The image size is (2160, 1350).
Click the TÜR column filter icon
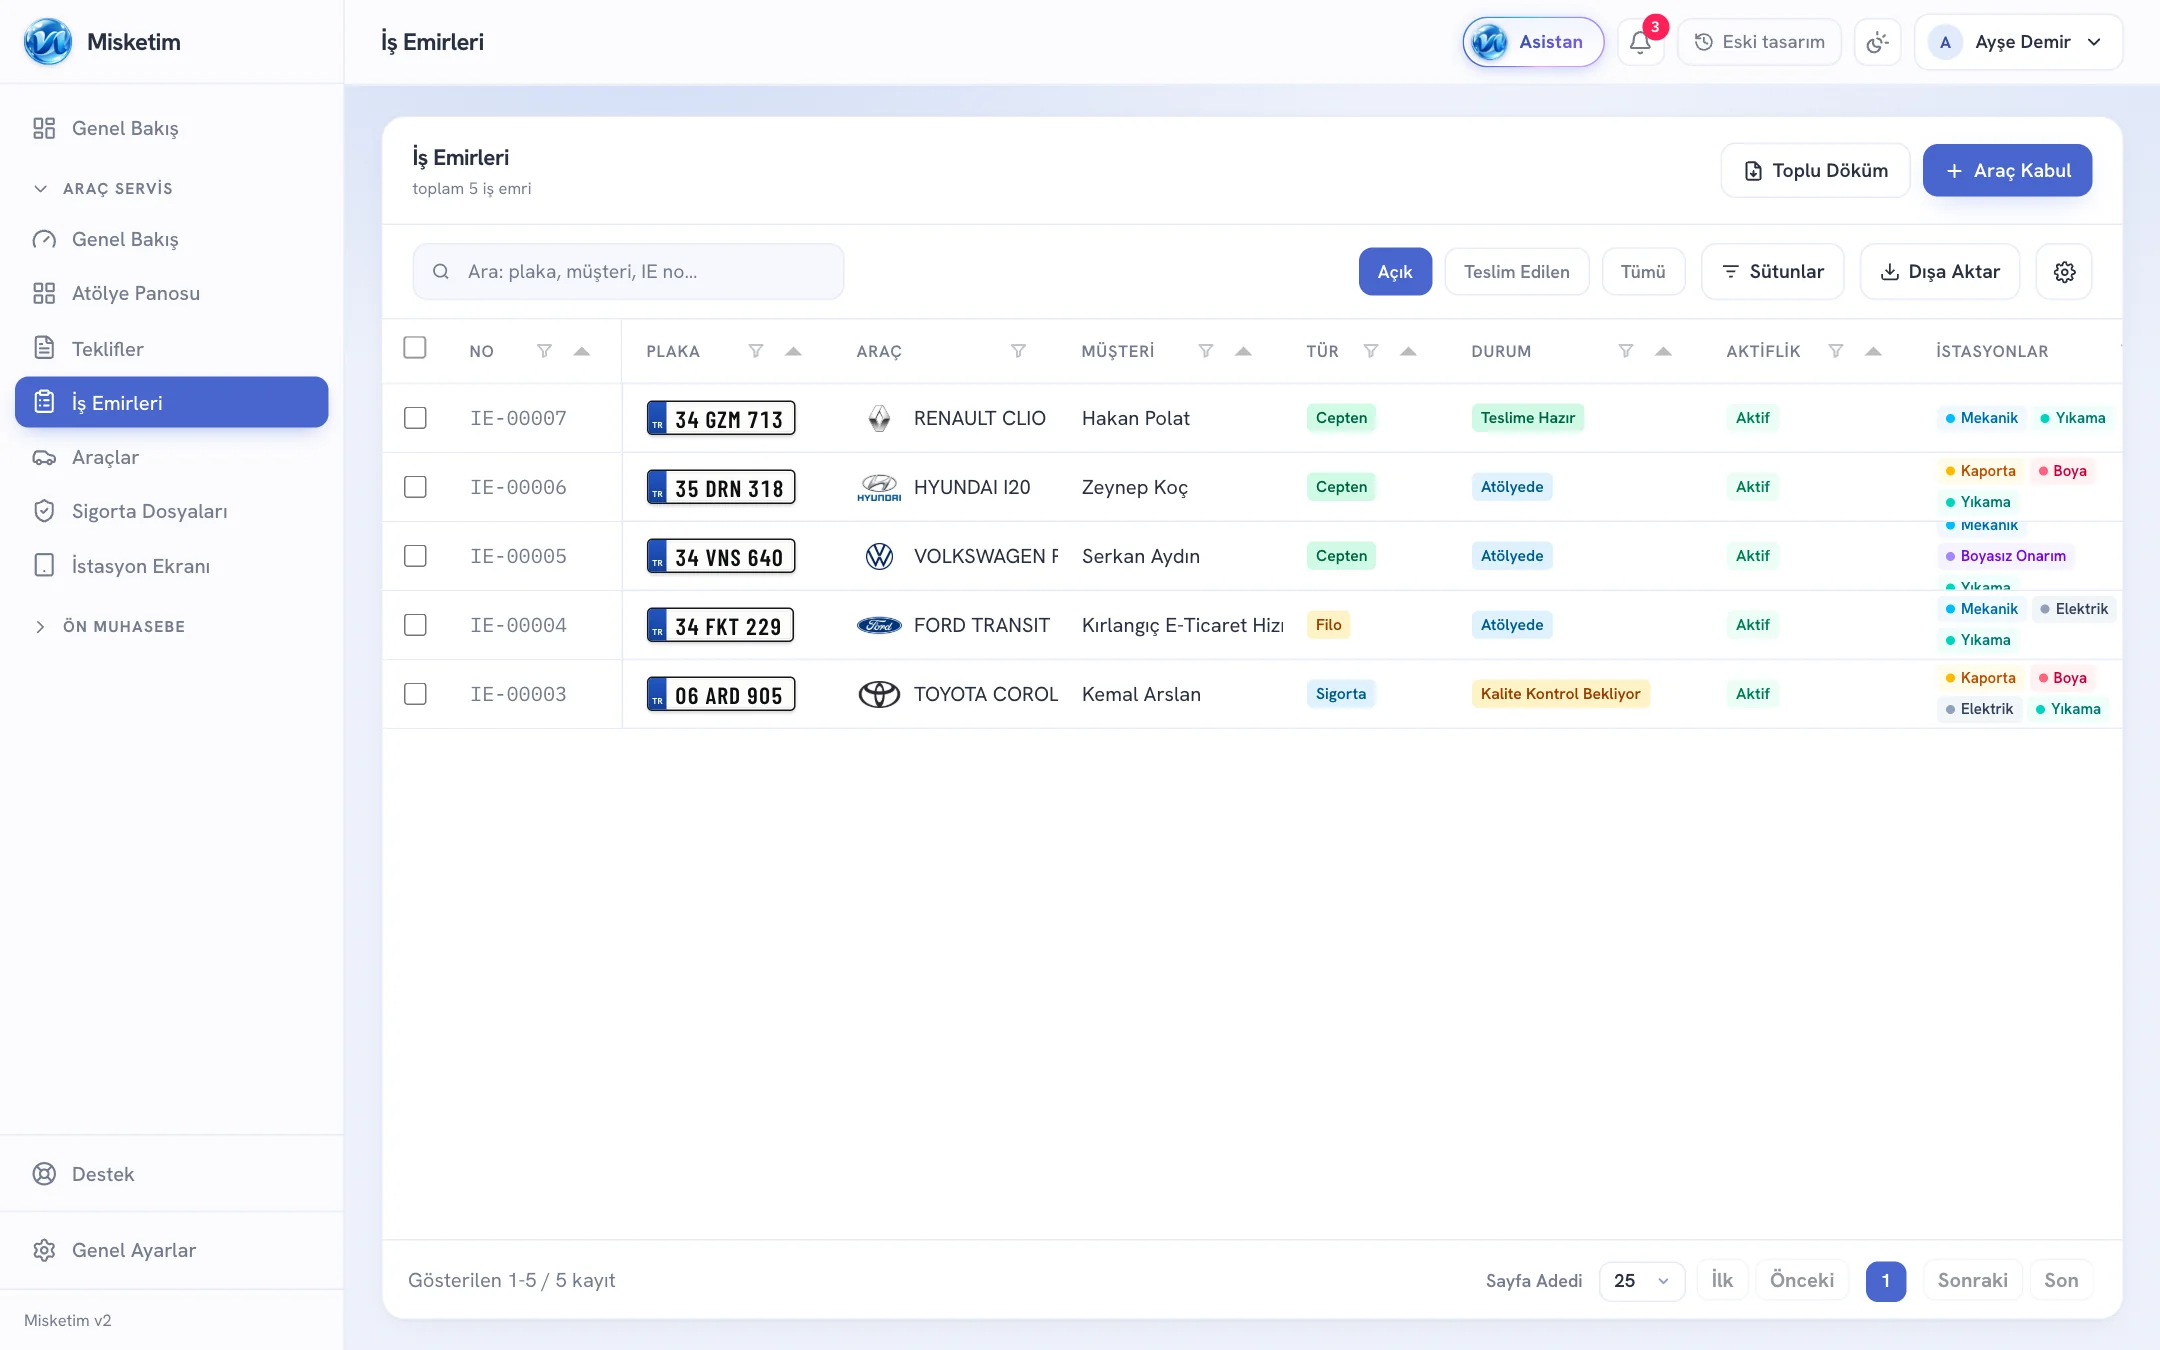pyautogui.click(x=1371, y=351)
